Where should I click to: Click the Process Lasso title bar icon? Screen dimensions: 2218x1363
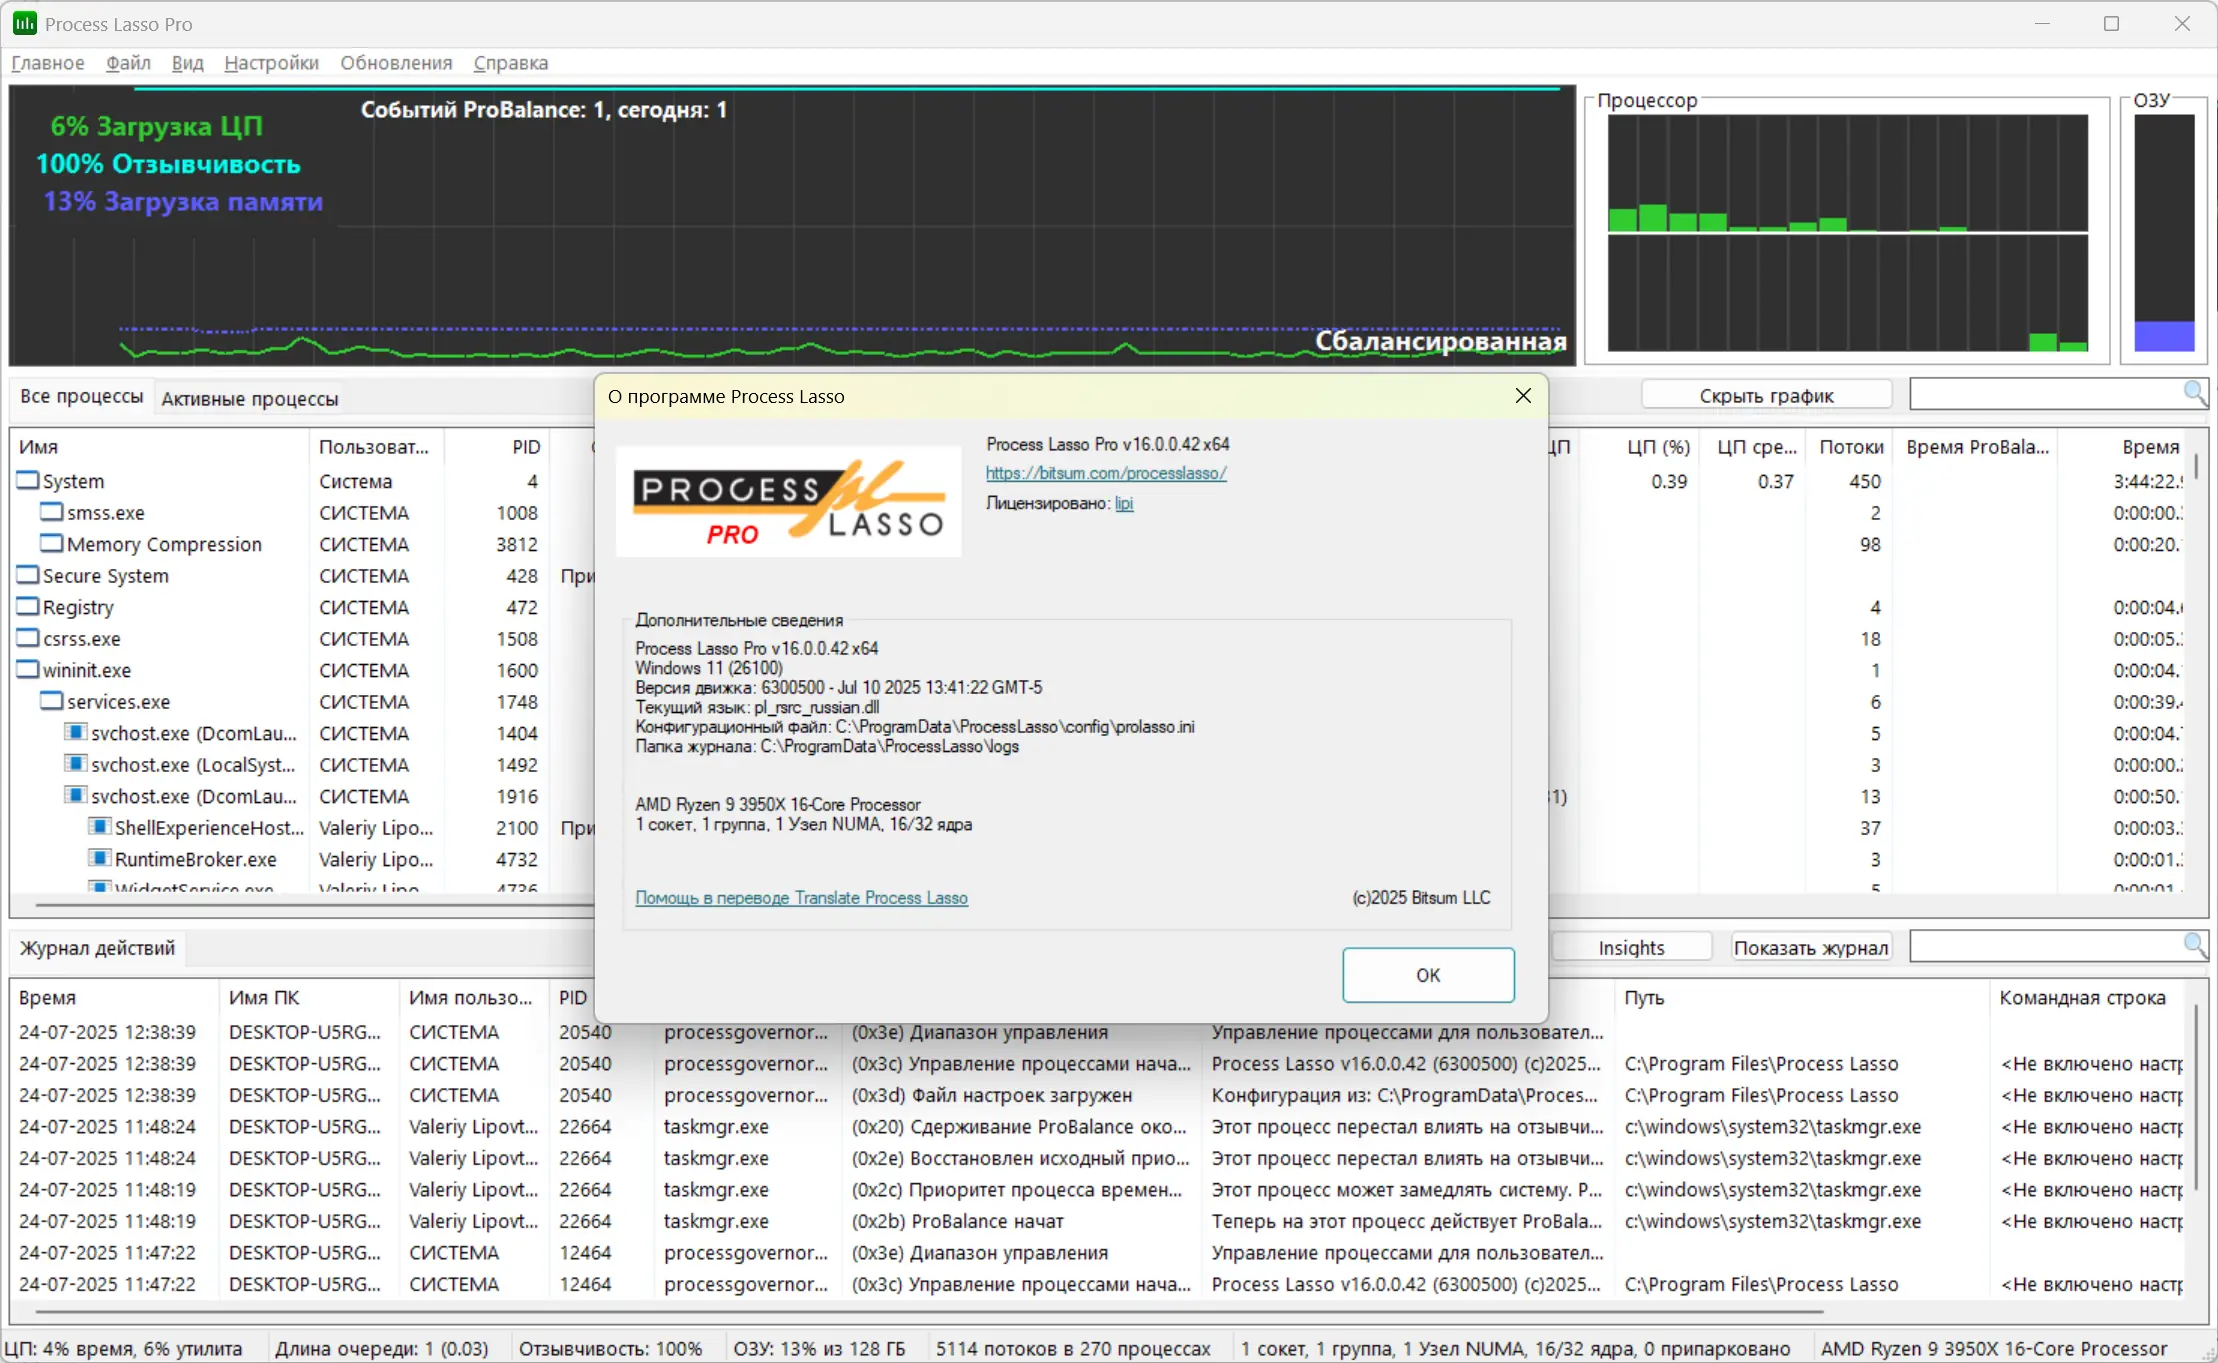click(24, 23)
